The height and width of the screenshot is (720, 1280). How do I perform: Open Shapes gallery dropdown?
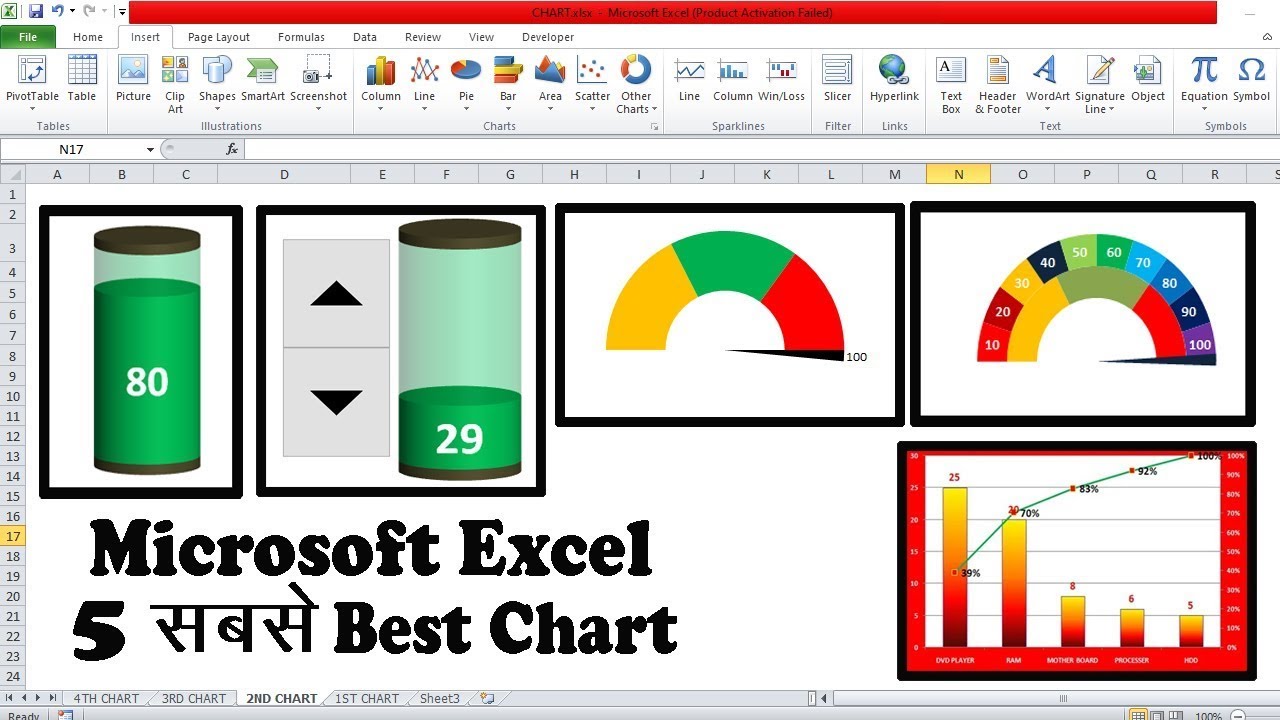(217, 84)
